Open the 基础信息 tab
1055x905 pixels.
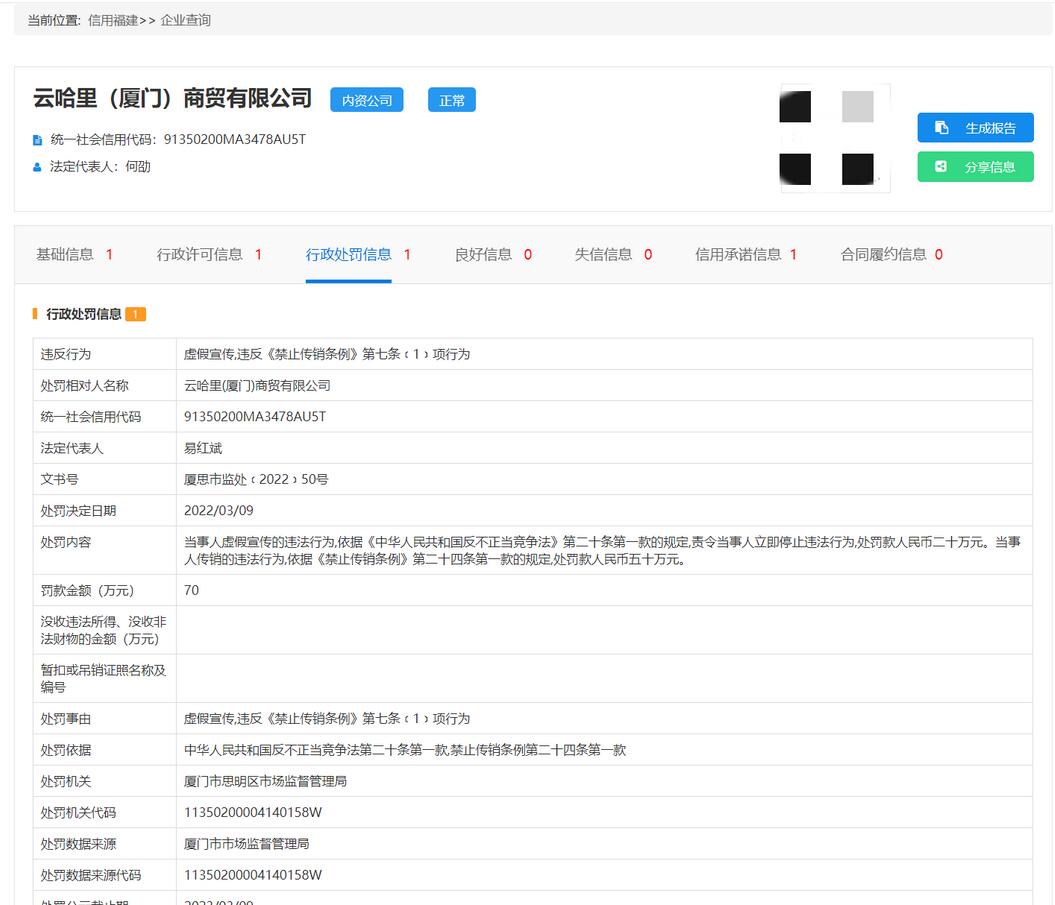coord(65,255)
